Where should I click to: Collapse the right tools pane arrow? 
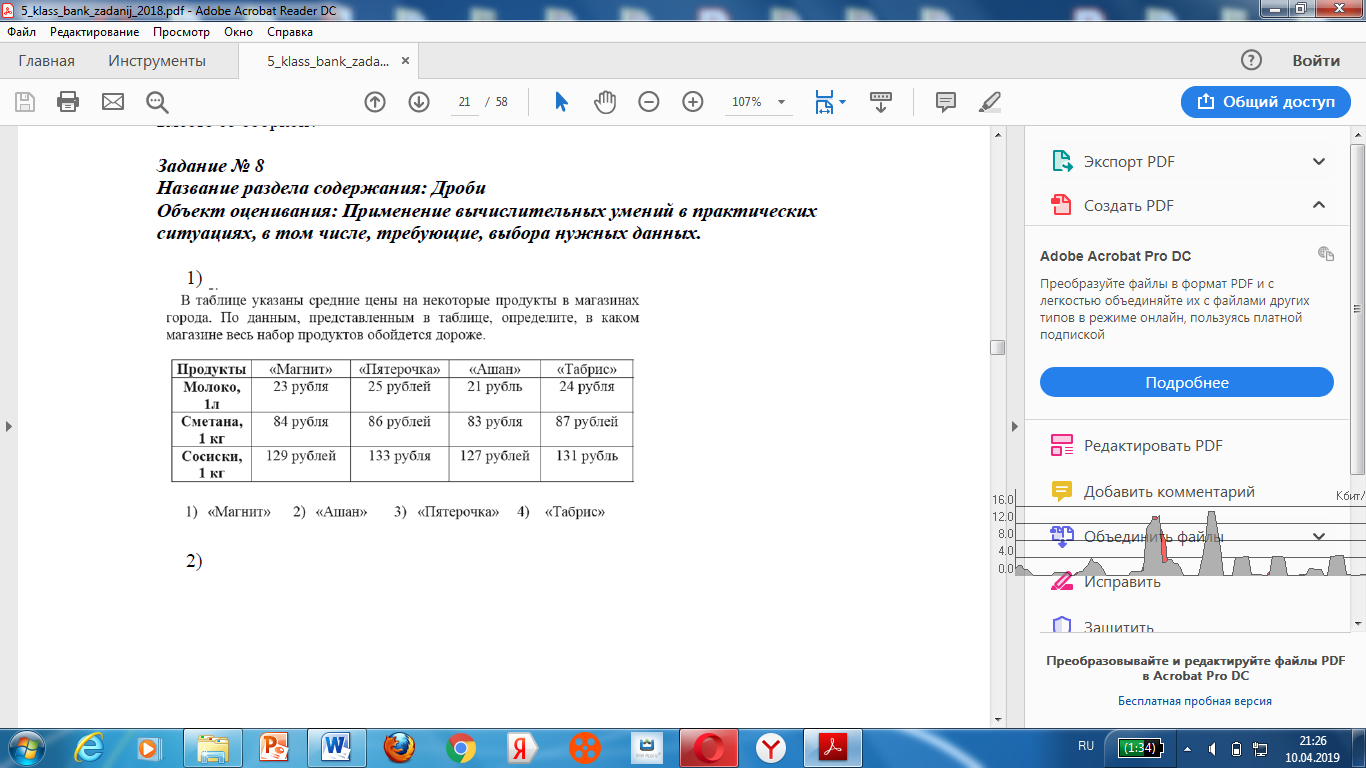coord(1017,426)
